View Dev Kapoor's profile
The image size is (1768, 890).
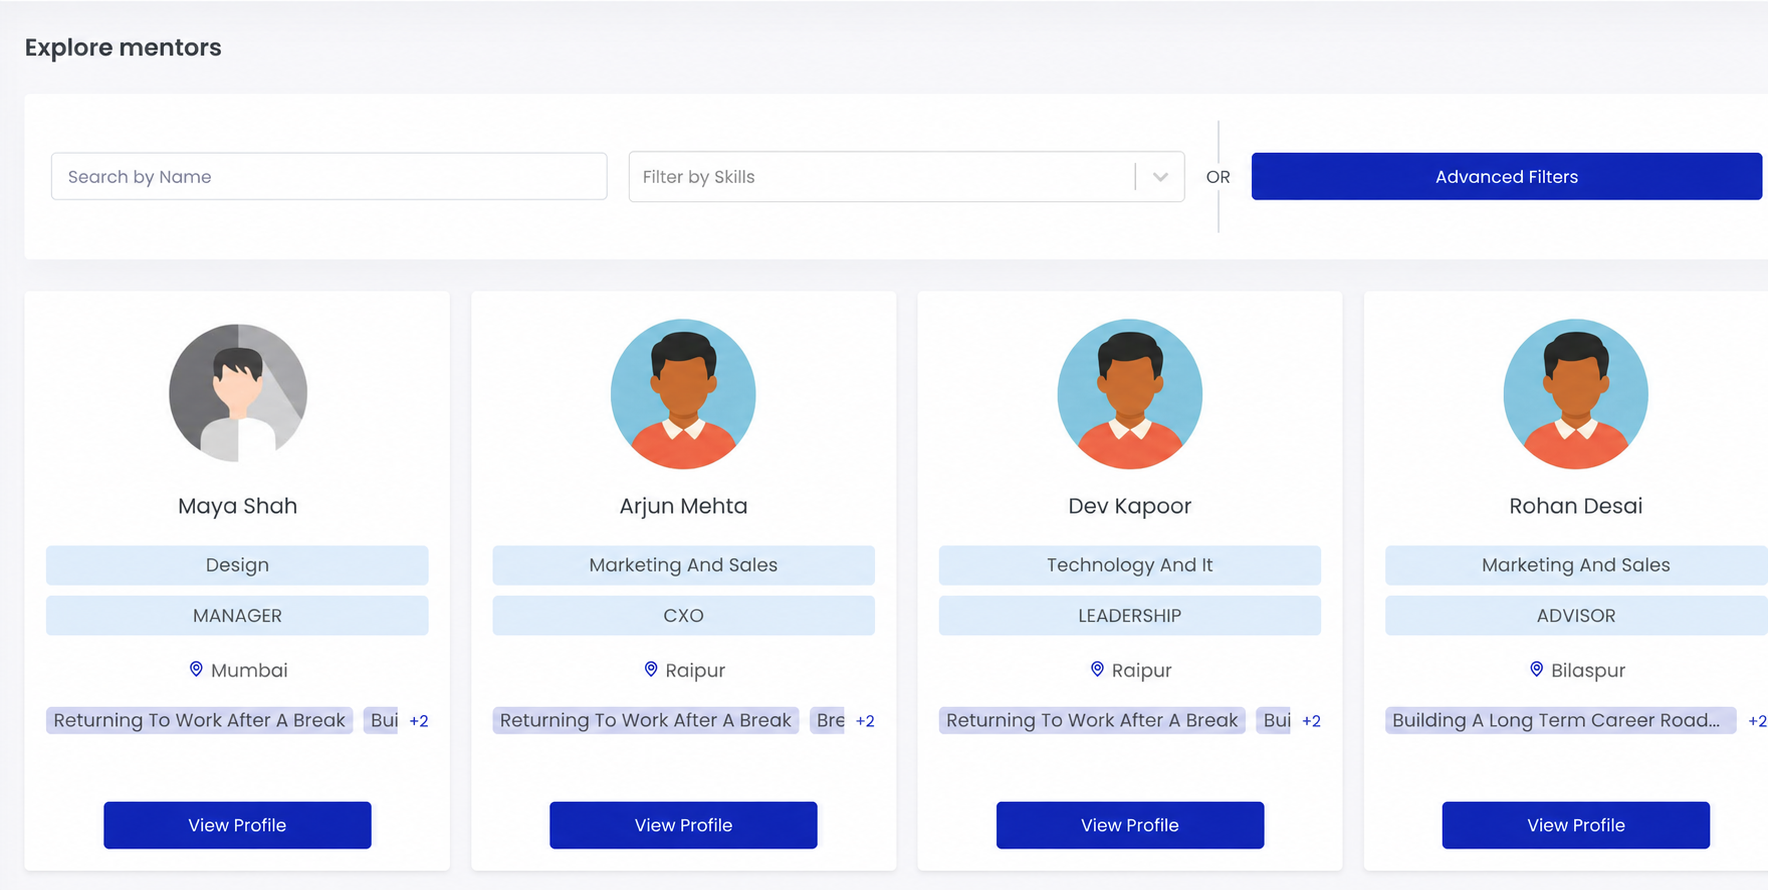click(x=1130, y=825)
